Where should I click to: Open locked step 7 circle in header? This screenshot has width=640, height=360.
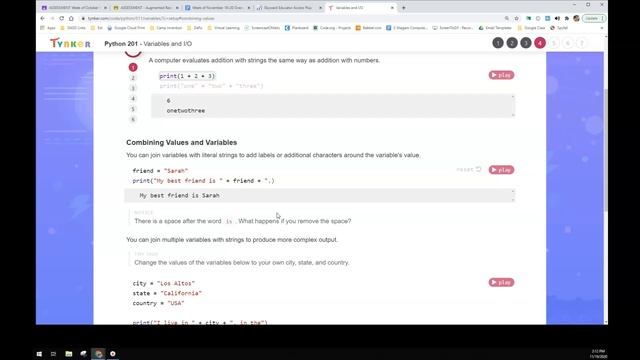pyautogui.click(x=582, y=43)
